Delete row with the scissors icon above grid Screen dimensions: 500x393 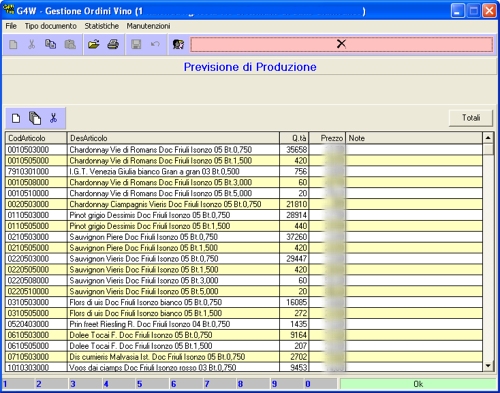(53, 118)
